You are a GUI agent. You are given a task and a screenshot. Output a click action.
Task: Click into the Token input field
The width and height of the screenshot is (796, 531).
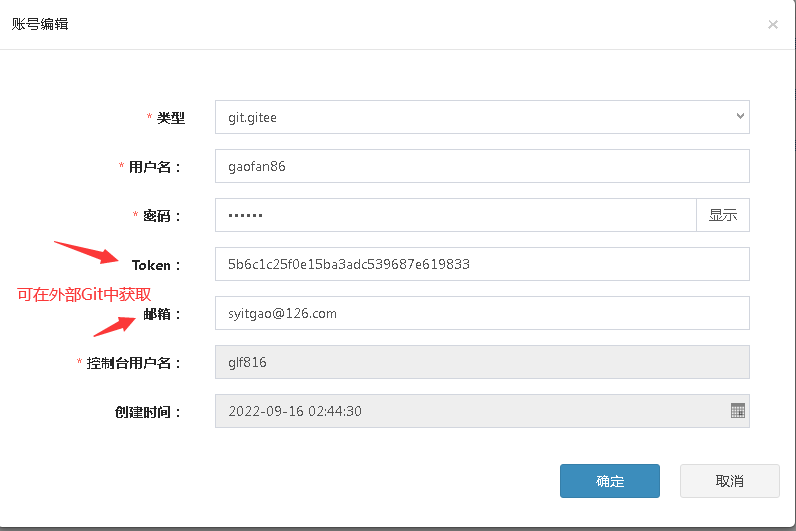[x=482, y=264]
